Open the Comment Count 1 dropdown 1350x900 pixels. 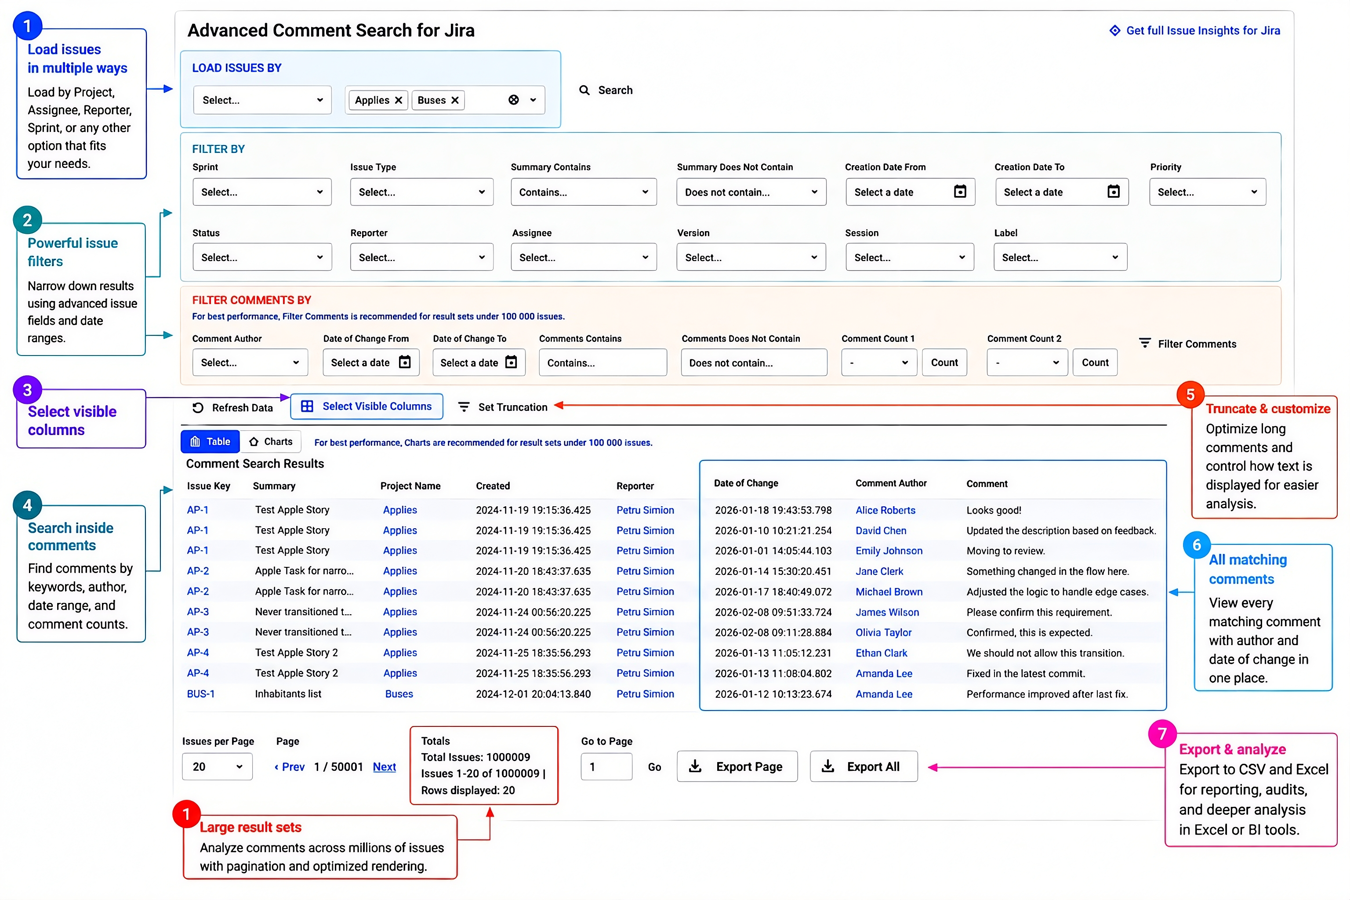pos(879,362)
